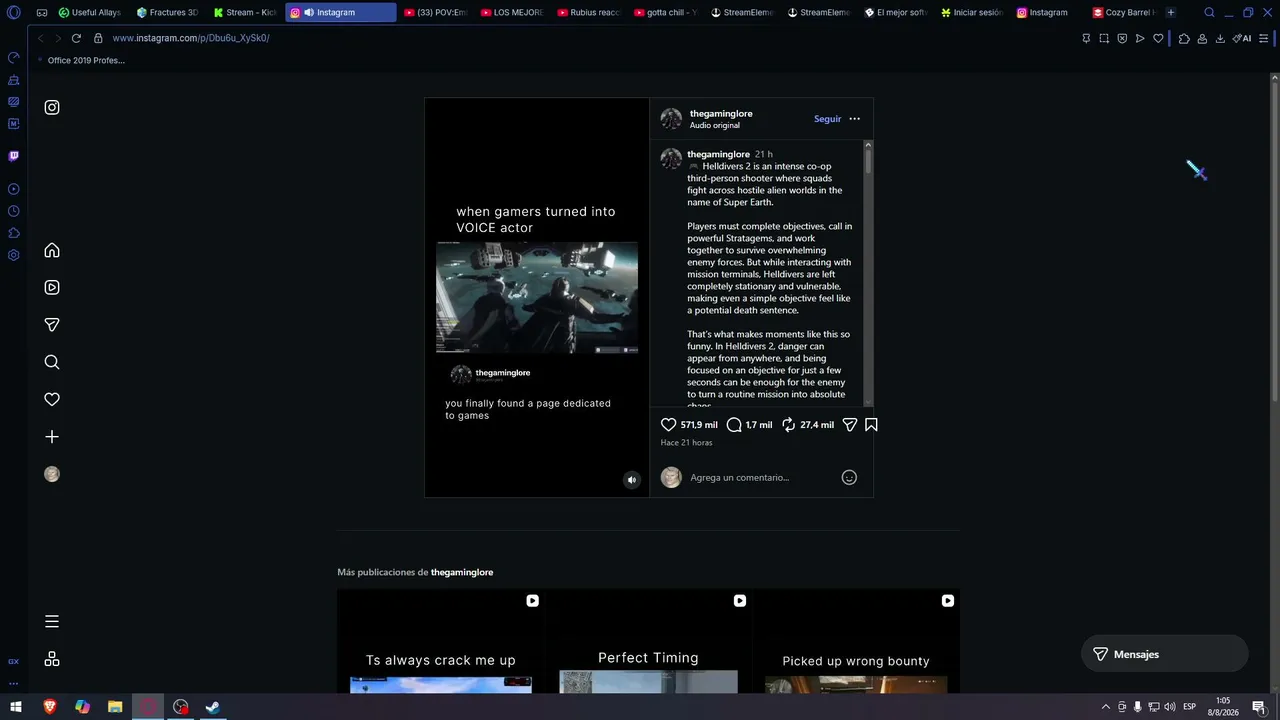
Task: Open File Explorer from the taskbar
Action: coord(115,707)
